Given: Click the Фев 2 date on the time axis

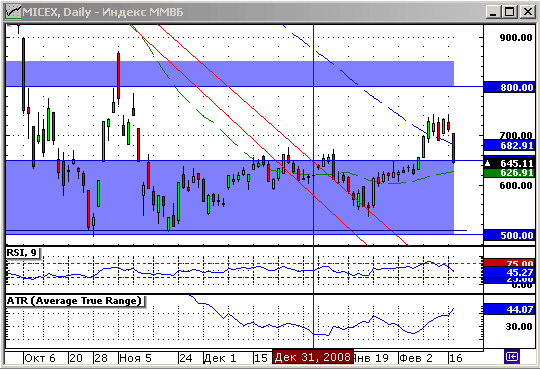Looking at the screenshot, I should point(416,358).
